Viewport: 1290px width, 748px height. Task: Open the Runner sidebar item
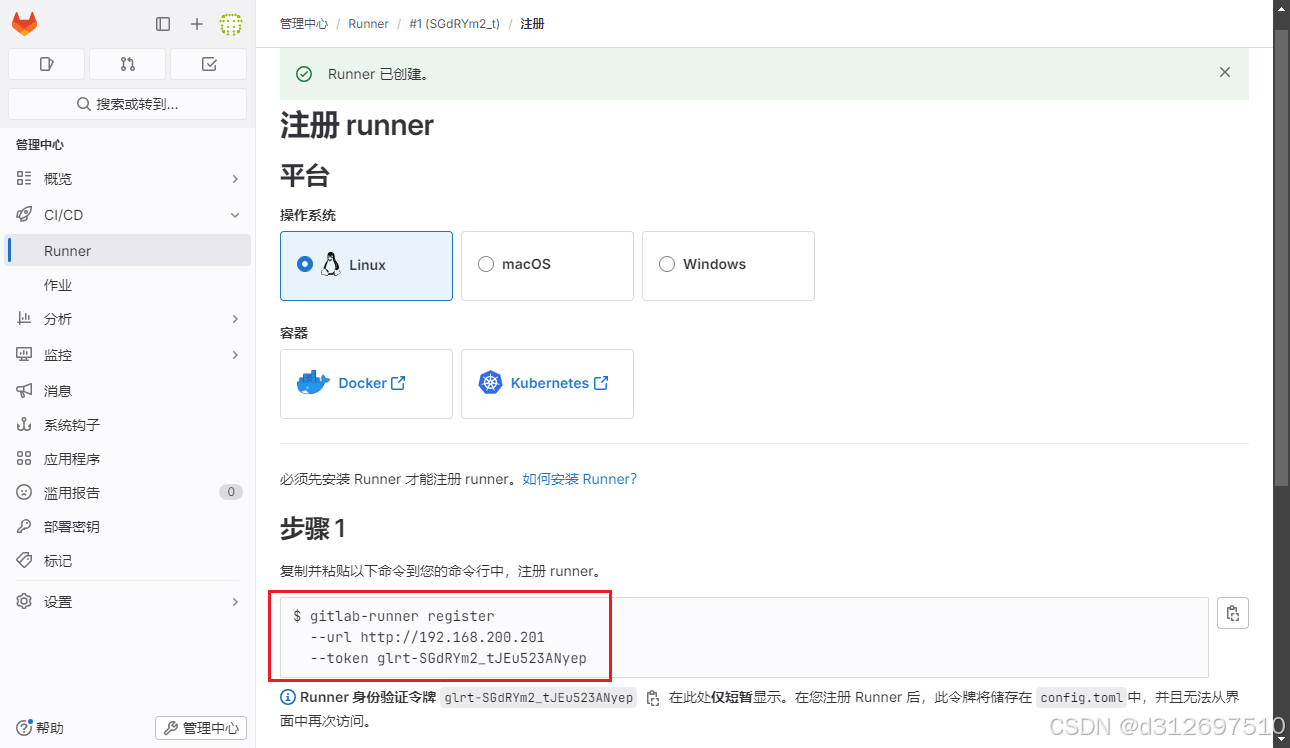coord(127,251)
